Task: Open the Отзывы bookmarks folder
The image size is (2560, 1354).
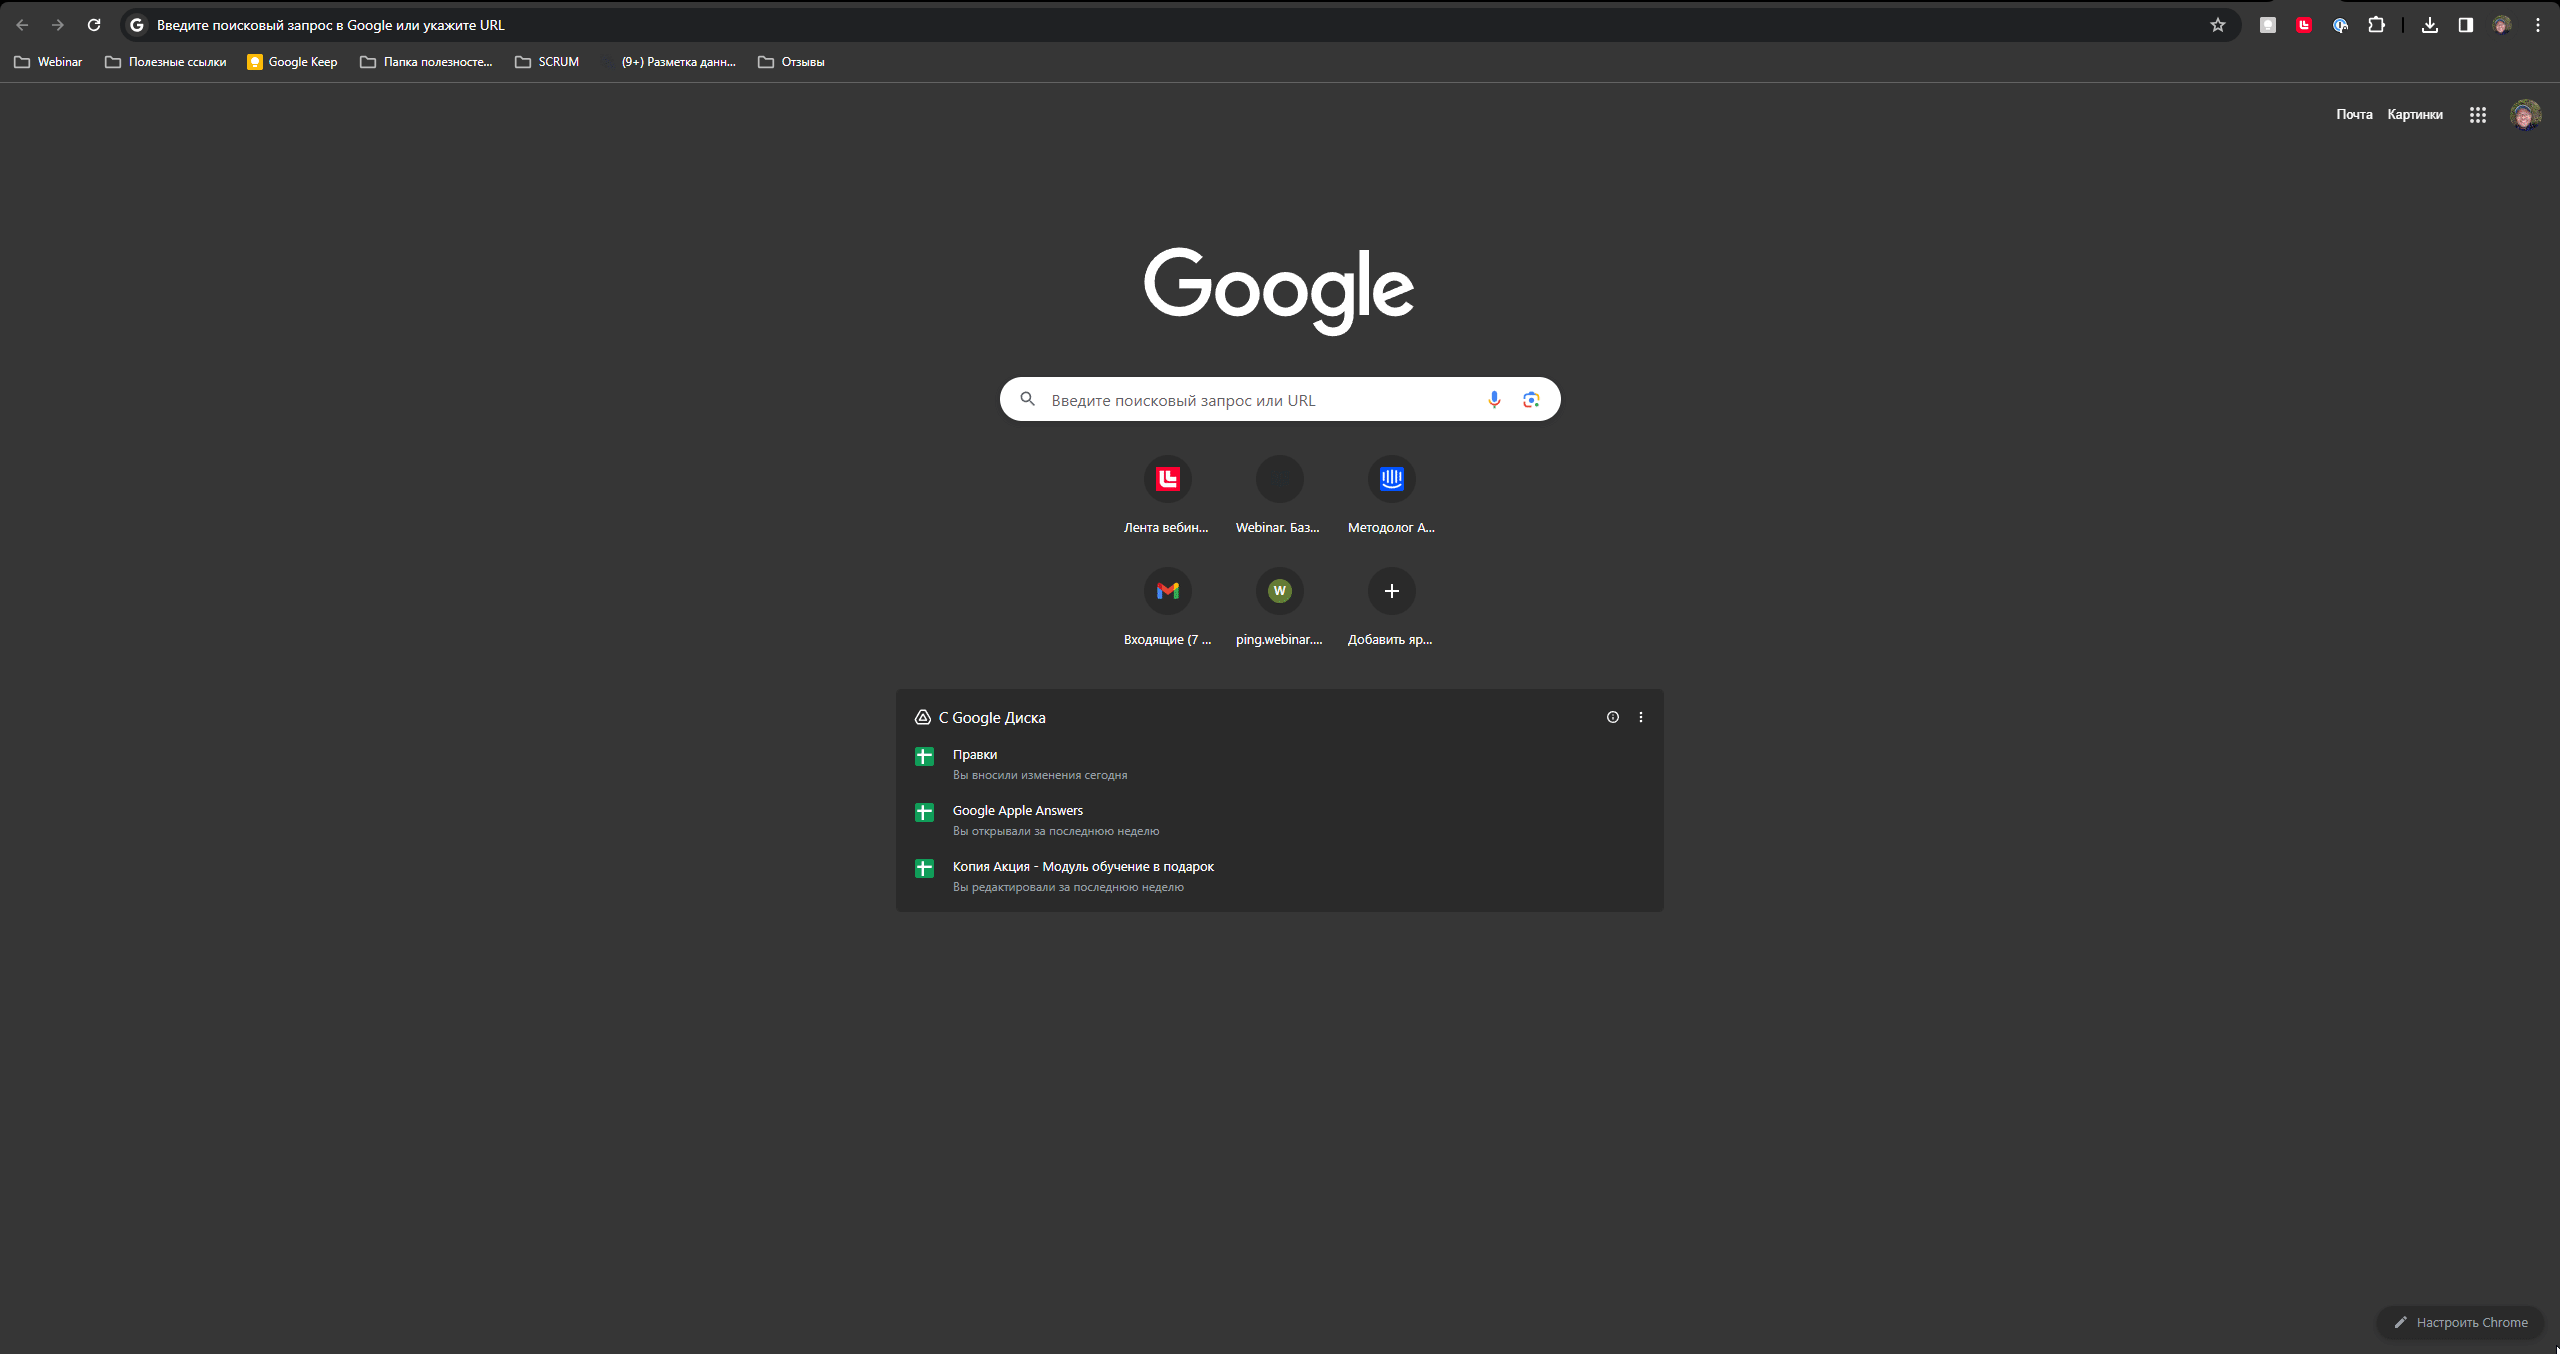Action: point(791,62)
